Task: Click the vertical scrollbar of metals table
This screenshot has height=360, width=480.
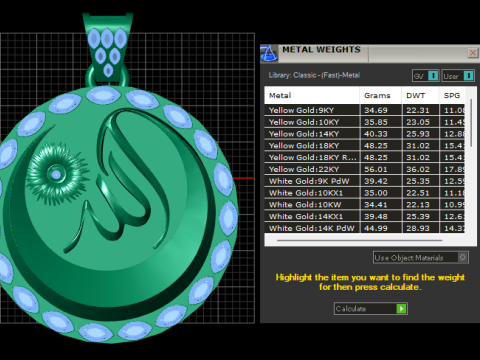Action: (471, 123)
